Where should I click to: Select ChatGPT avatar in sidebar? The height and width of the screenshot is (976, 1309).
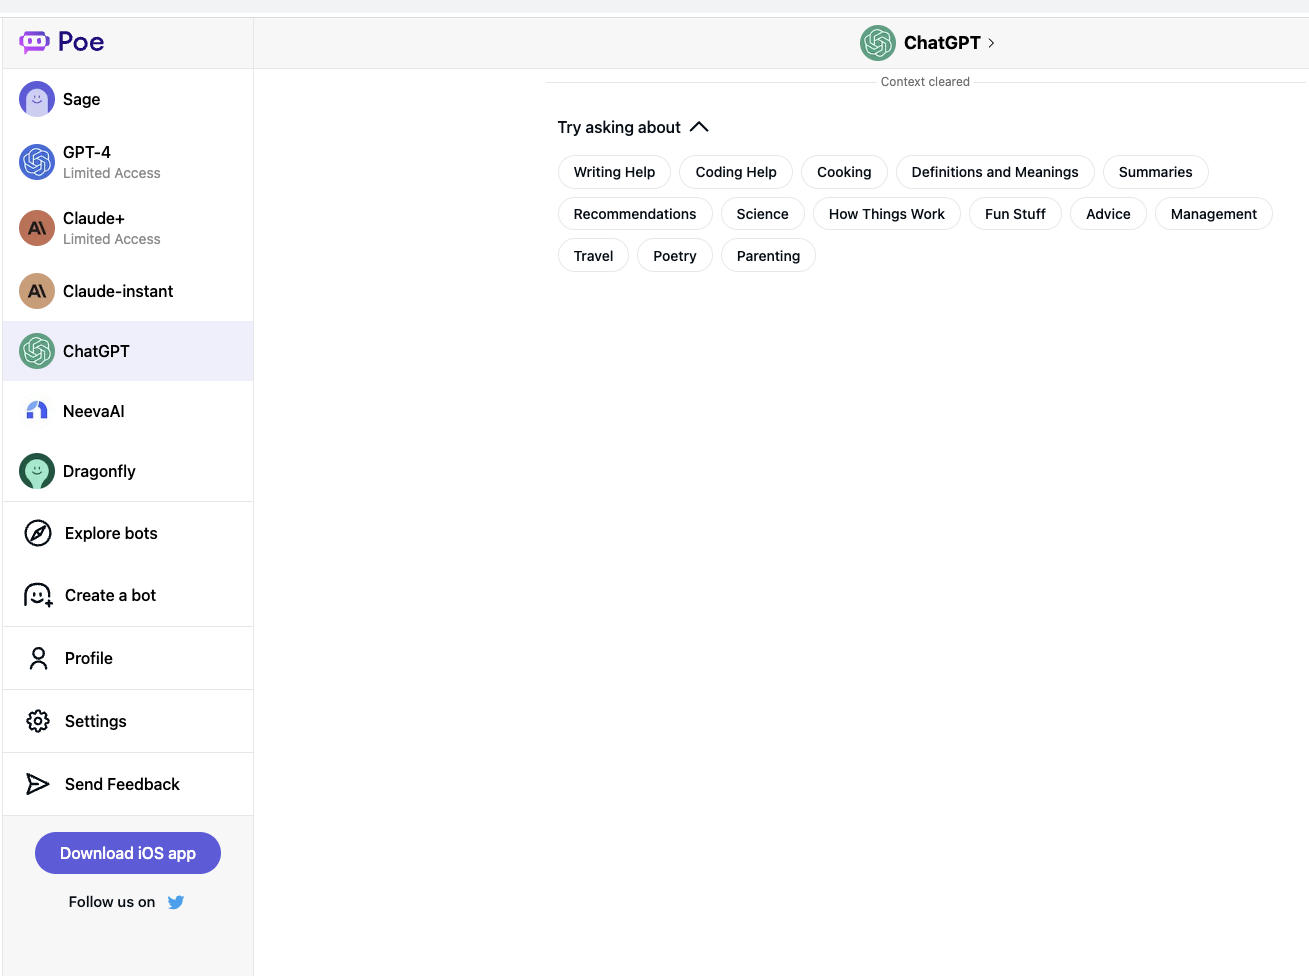pos(37,351)
